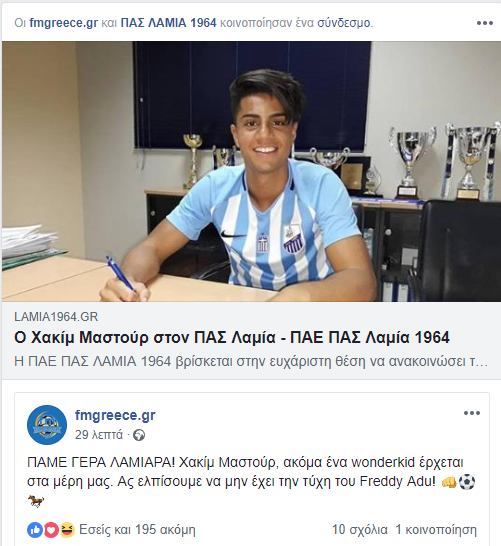Show the 10 σχόλια comments
501x546 pixels.
(x=360, y=530)
